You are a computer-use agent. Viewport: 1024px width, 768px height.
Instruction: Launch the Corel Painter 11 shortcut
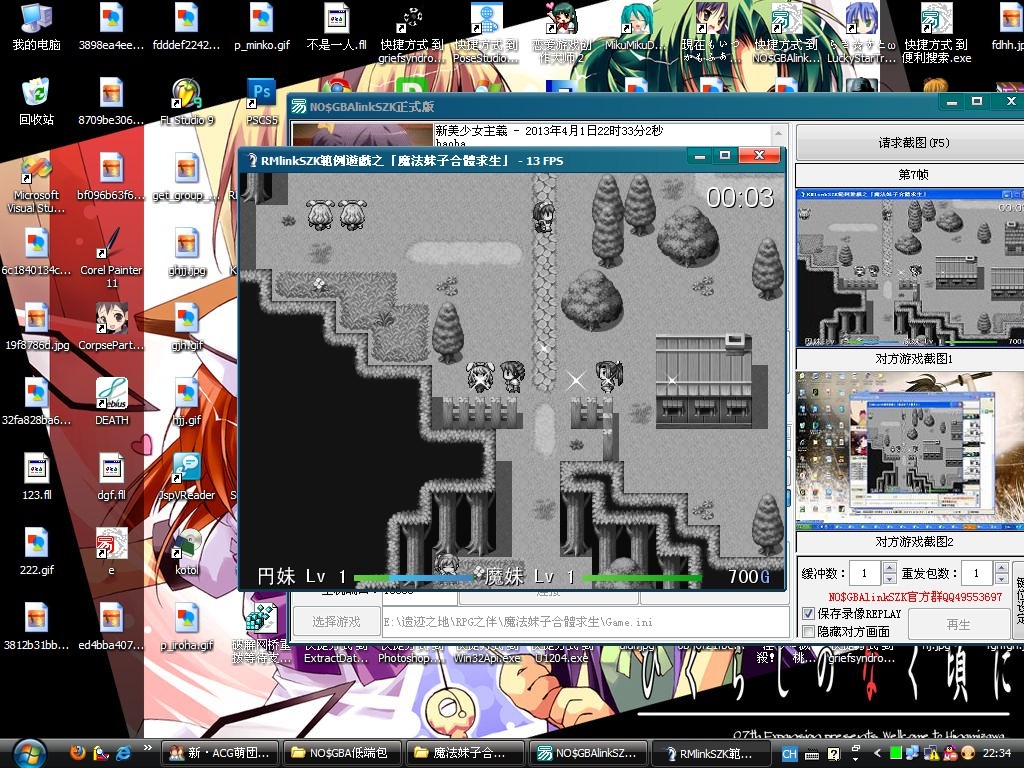pyautogui.click(x=112, y=259)
